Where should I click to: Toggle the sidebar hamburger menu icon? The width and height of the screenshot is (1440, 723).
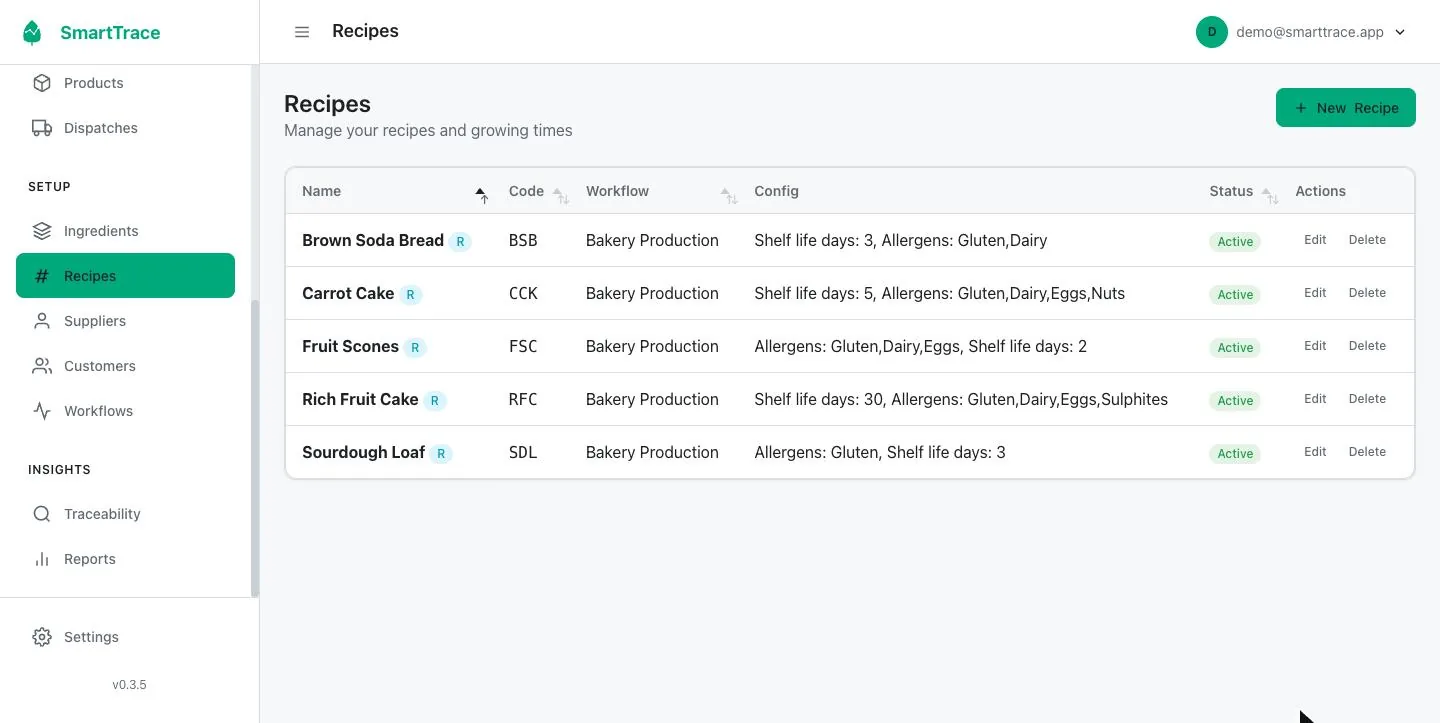(x=302, y=32)
